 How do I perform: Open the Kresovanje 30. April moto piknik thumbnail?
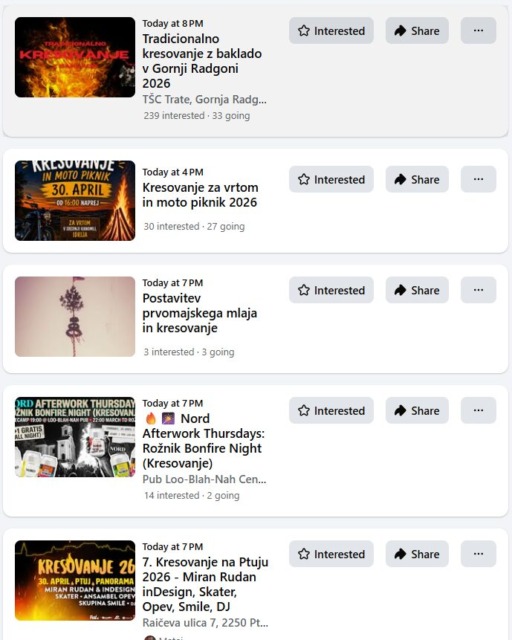coord(75,200)
